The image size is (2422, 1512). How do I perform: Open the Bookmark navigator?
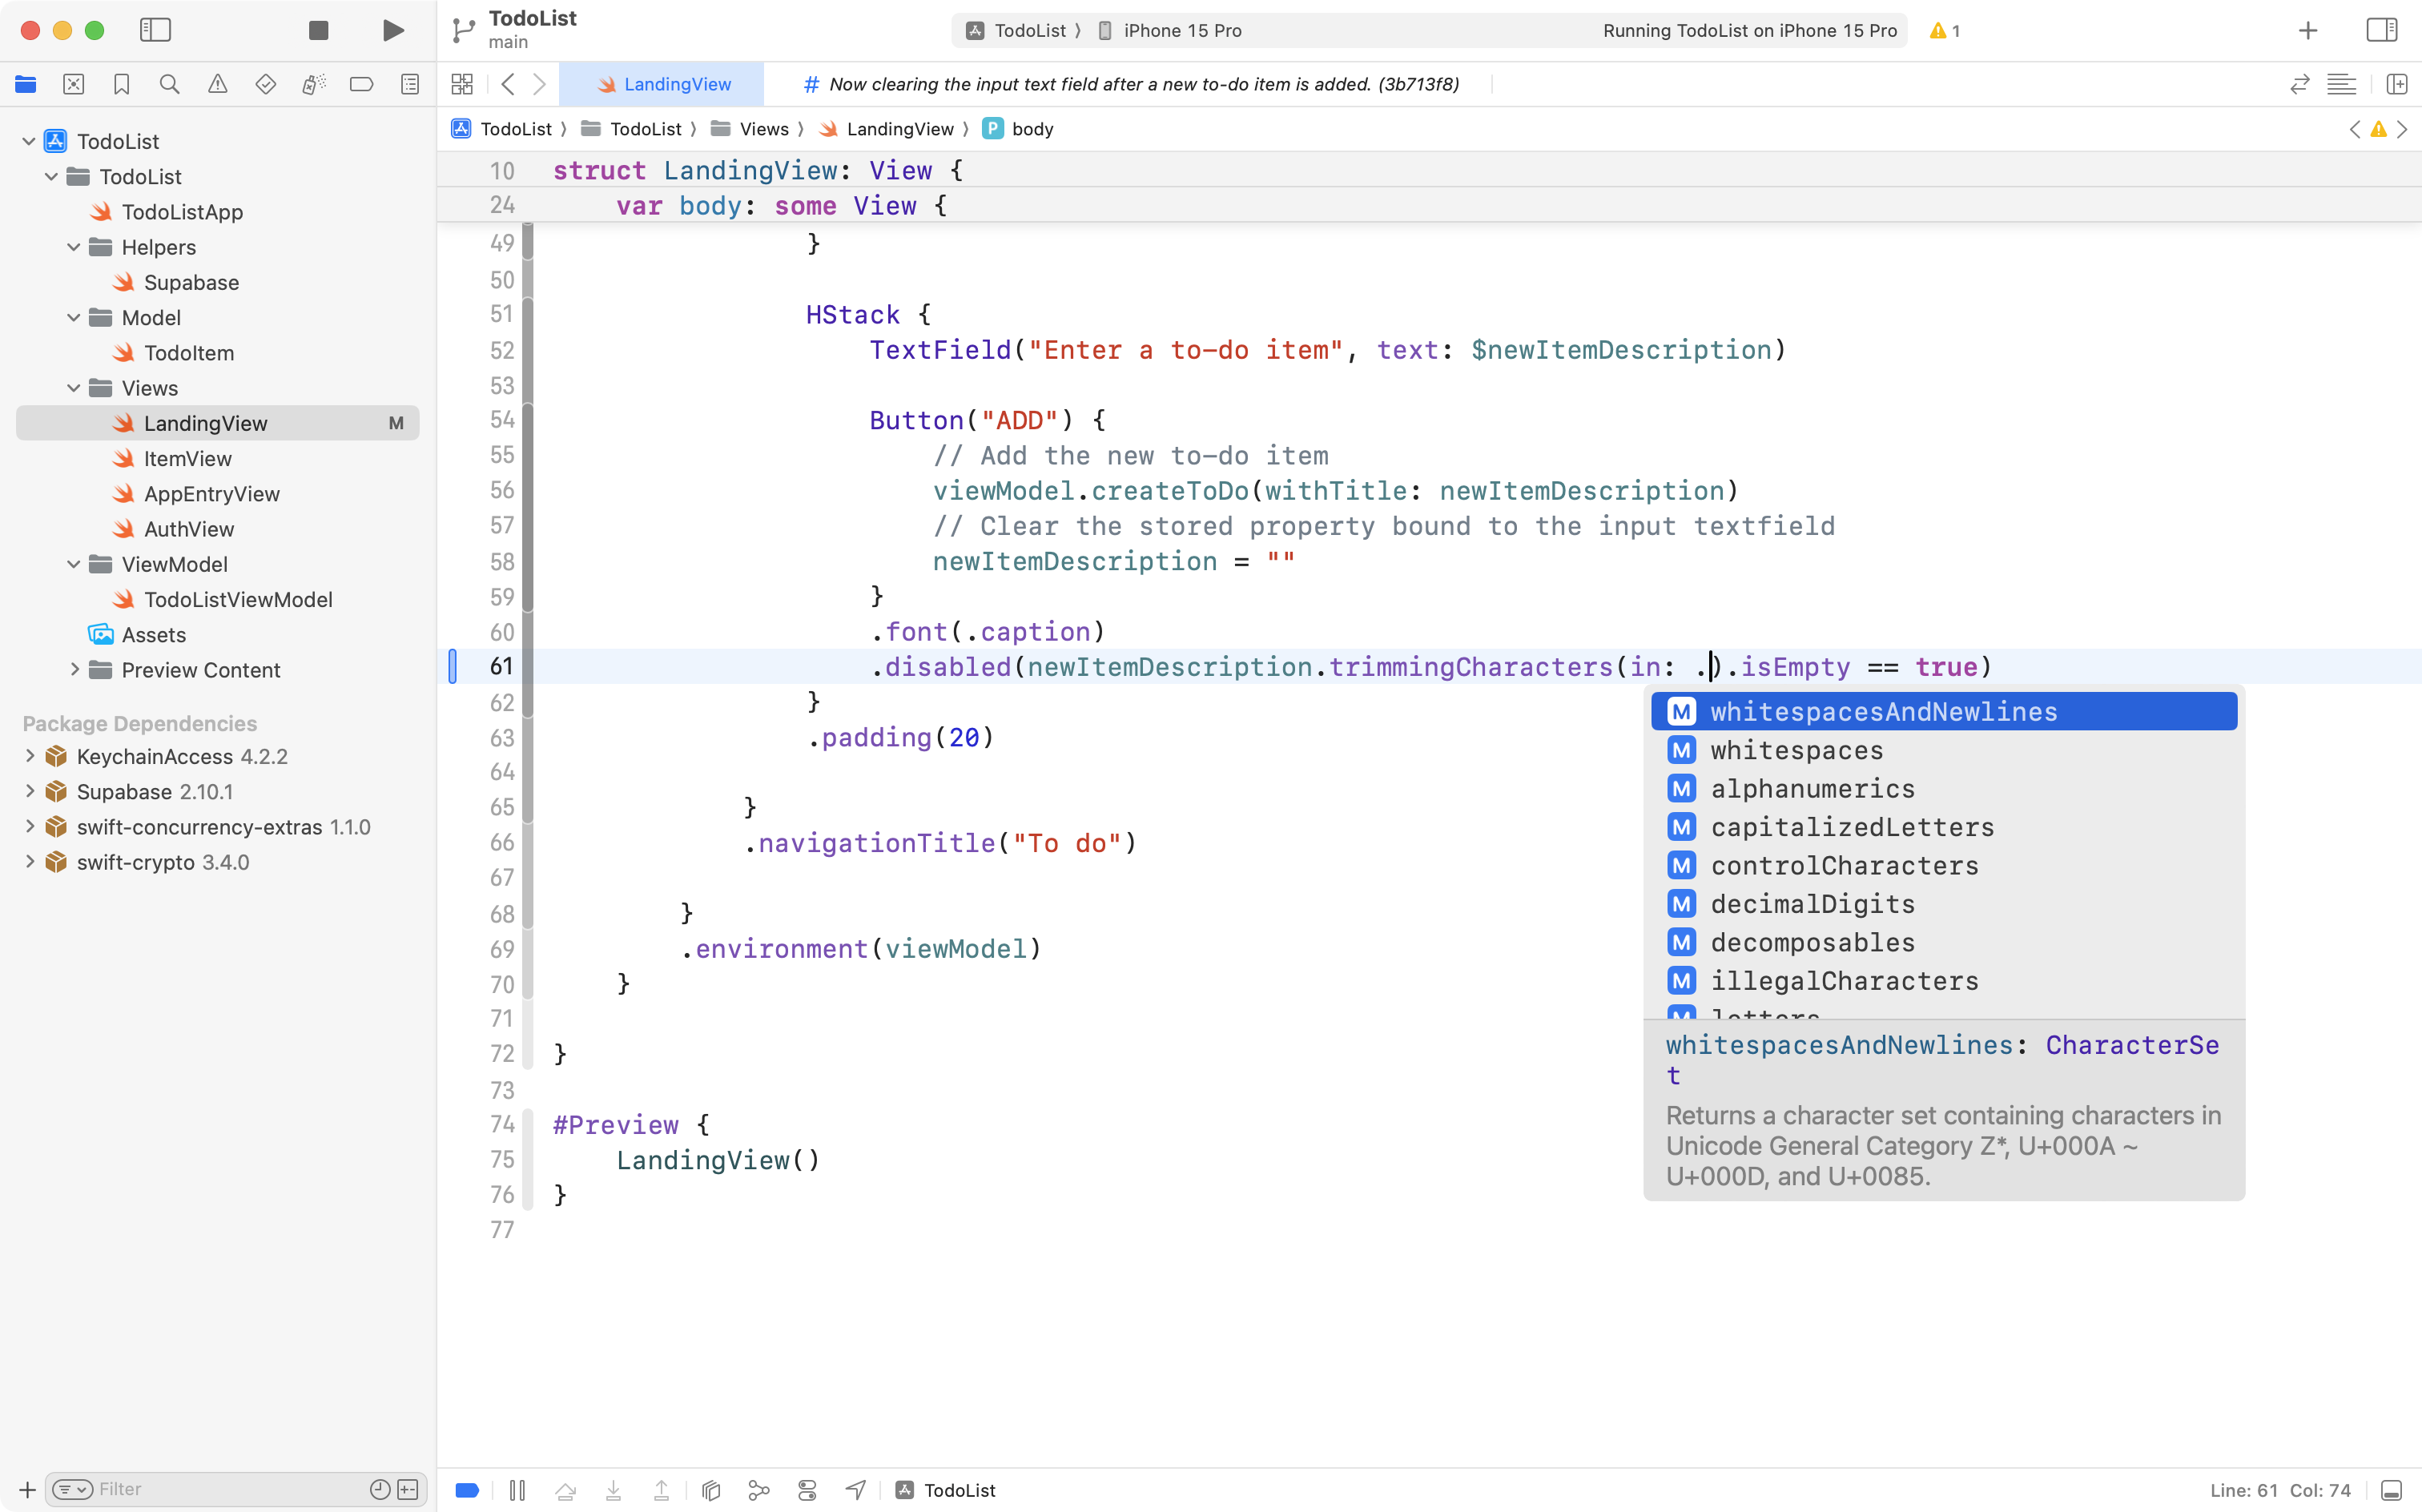[x=121, y=84]
